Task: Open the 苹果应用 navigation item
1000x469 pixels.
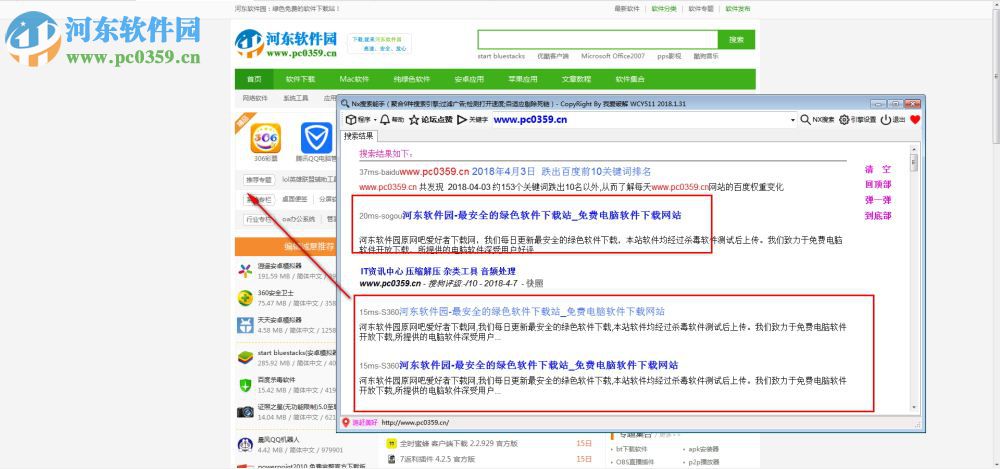Action: (x=522, y=80)
